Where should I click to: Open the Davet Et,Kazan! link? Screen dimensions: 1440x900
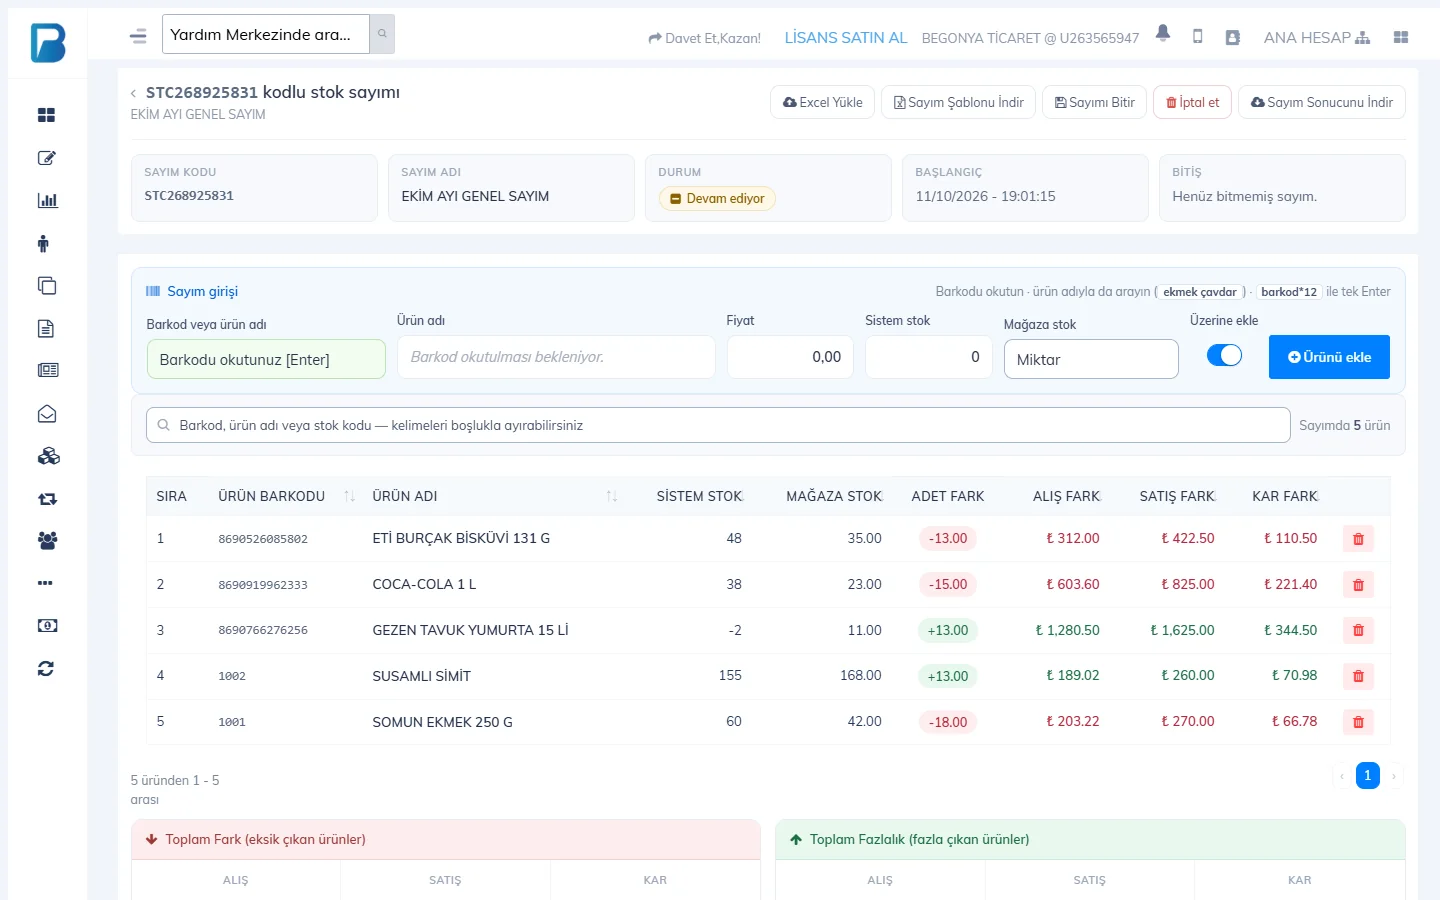click(704, 38)
